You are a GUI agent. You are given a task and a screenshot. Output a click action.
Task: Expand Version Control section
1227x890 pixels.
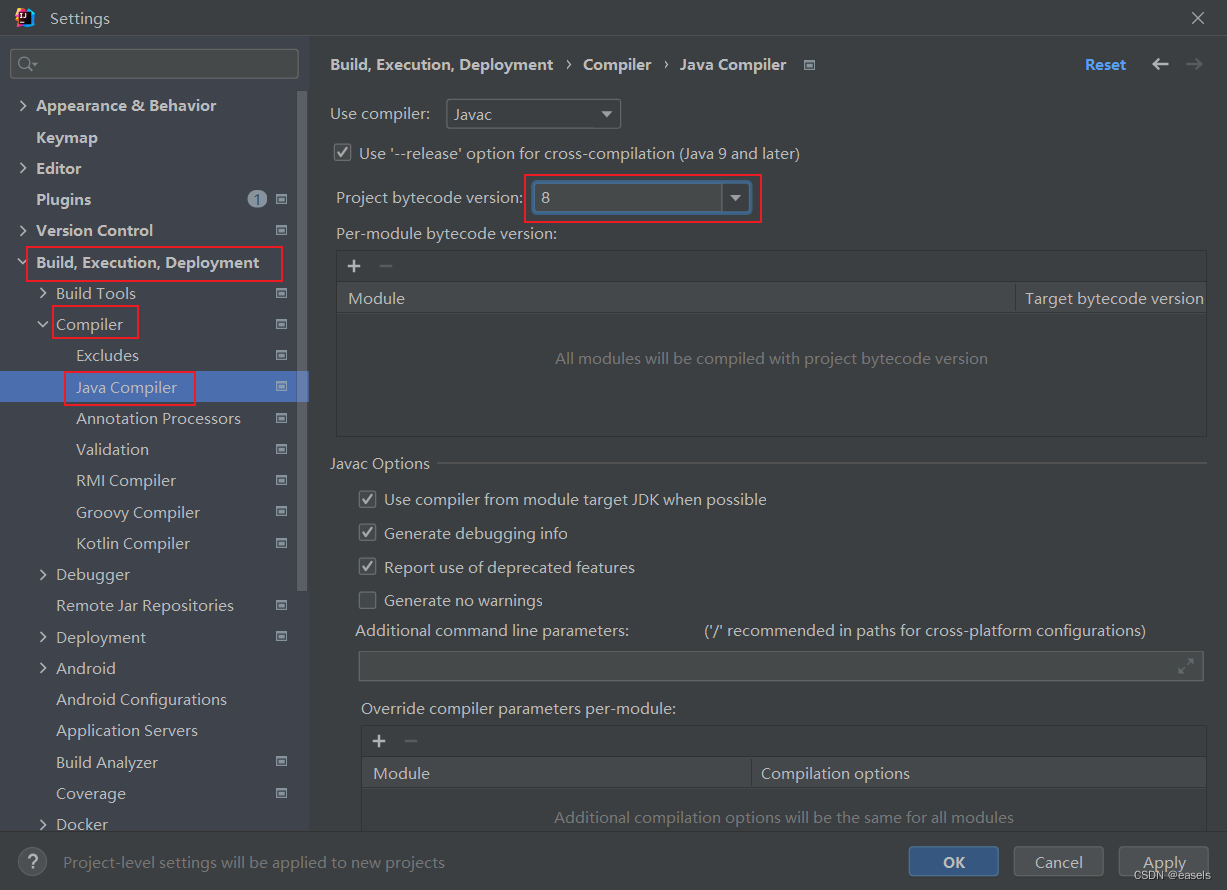[23, 230]
